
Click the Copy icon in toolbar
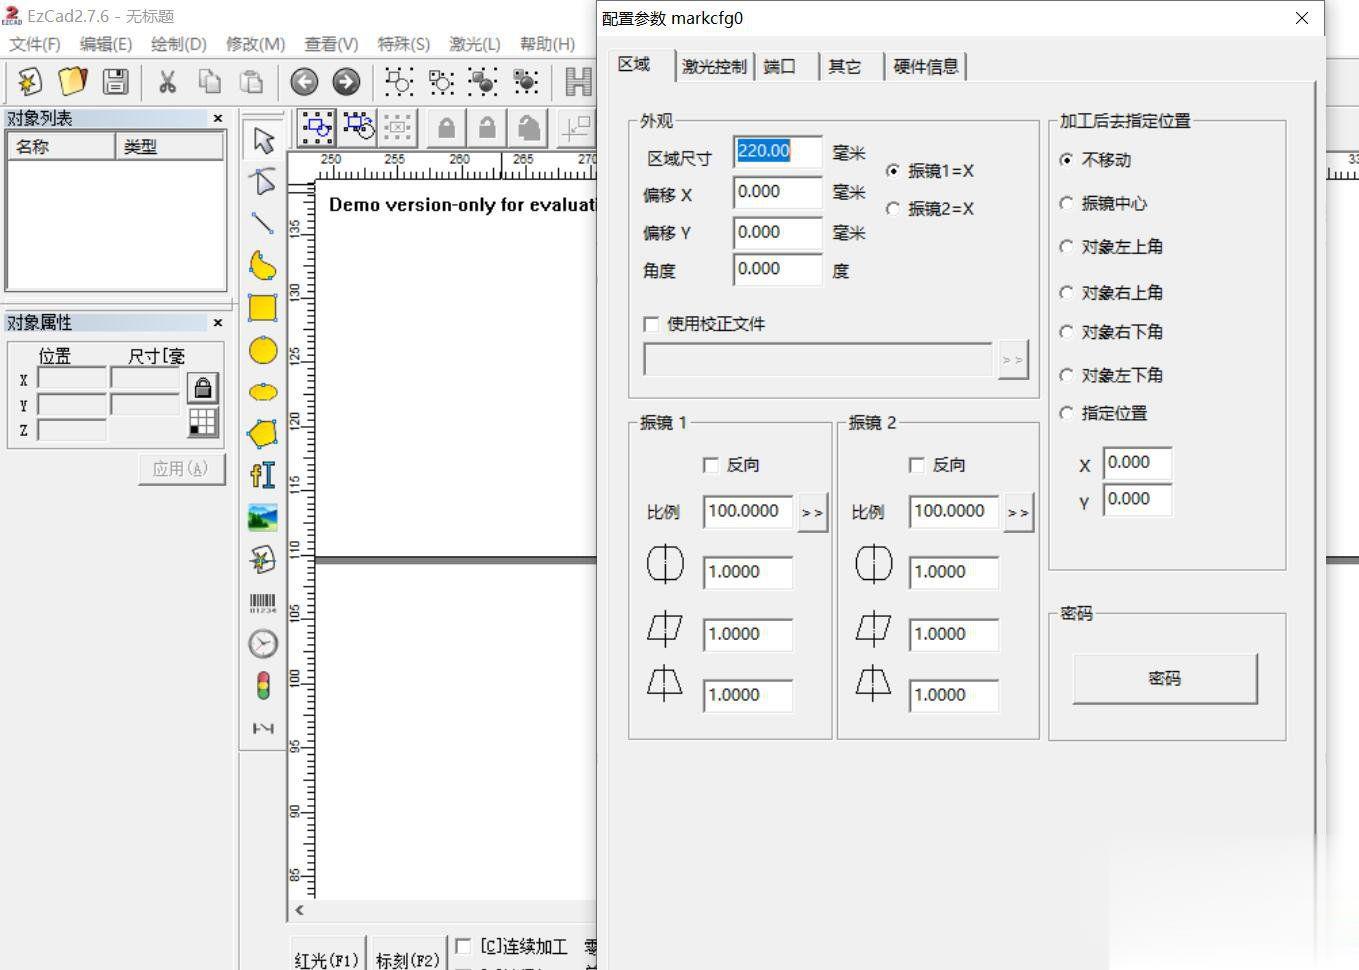click(x=210, y=81)
